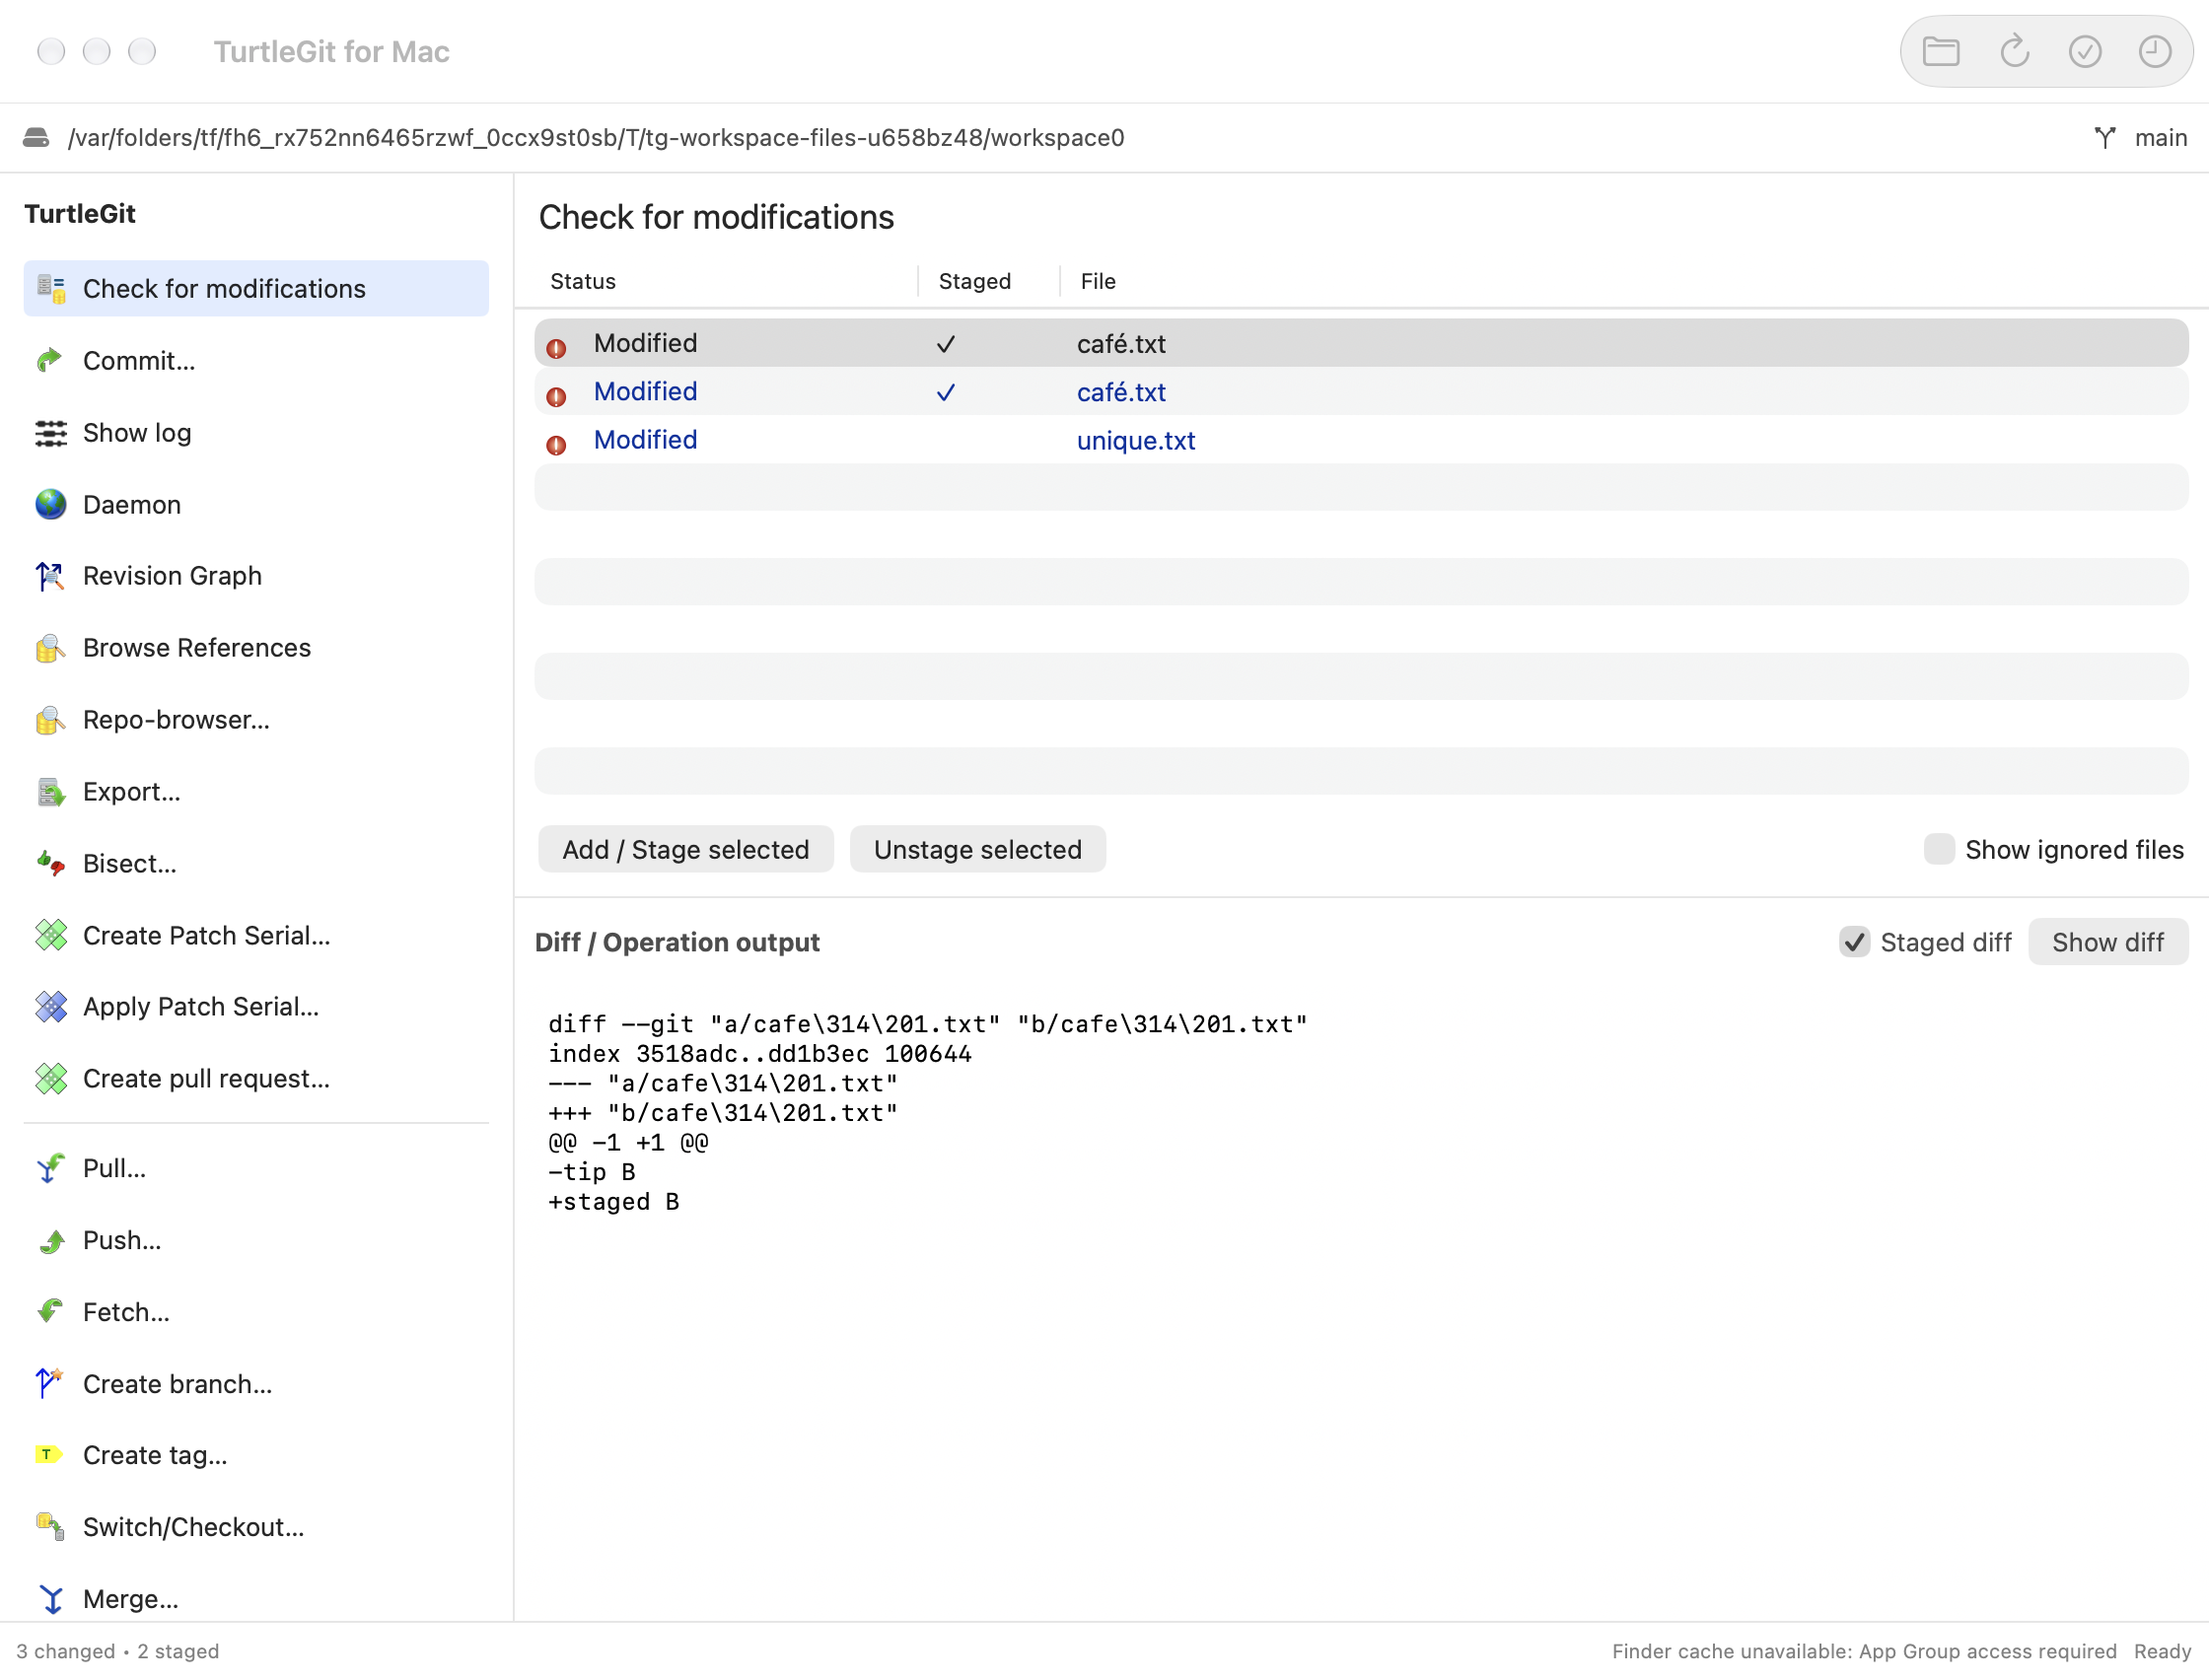Viewport: 2209px width, 1680px height.
Task: Click the Staged column header
Action: [975, 281]
